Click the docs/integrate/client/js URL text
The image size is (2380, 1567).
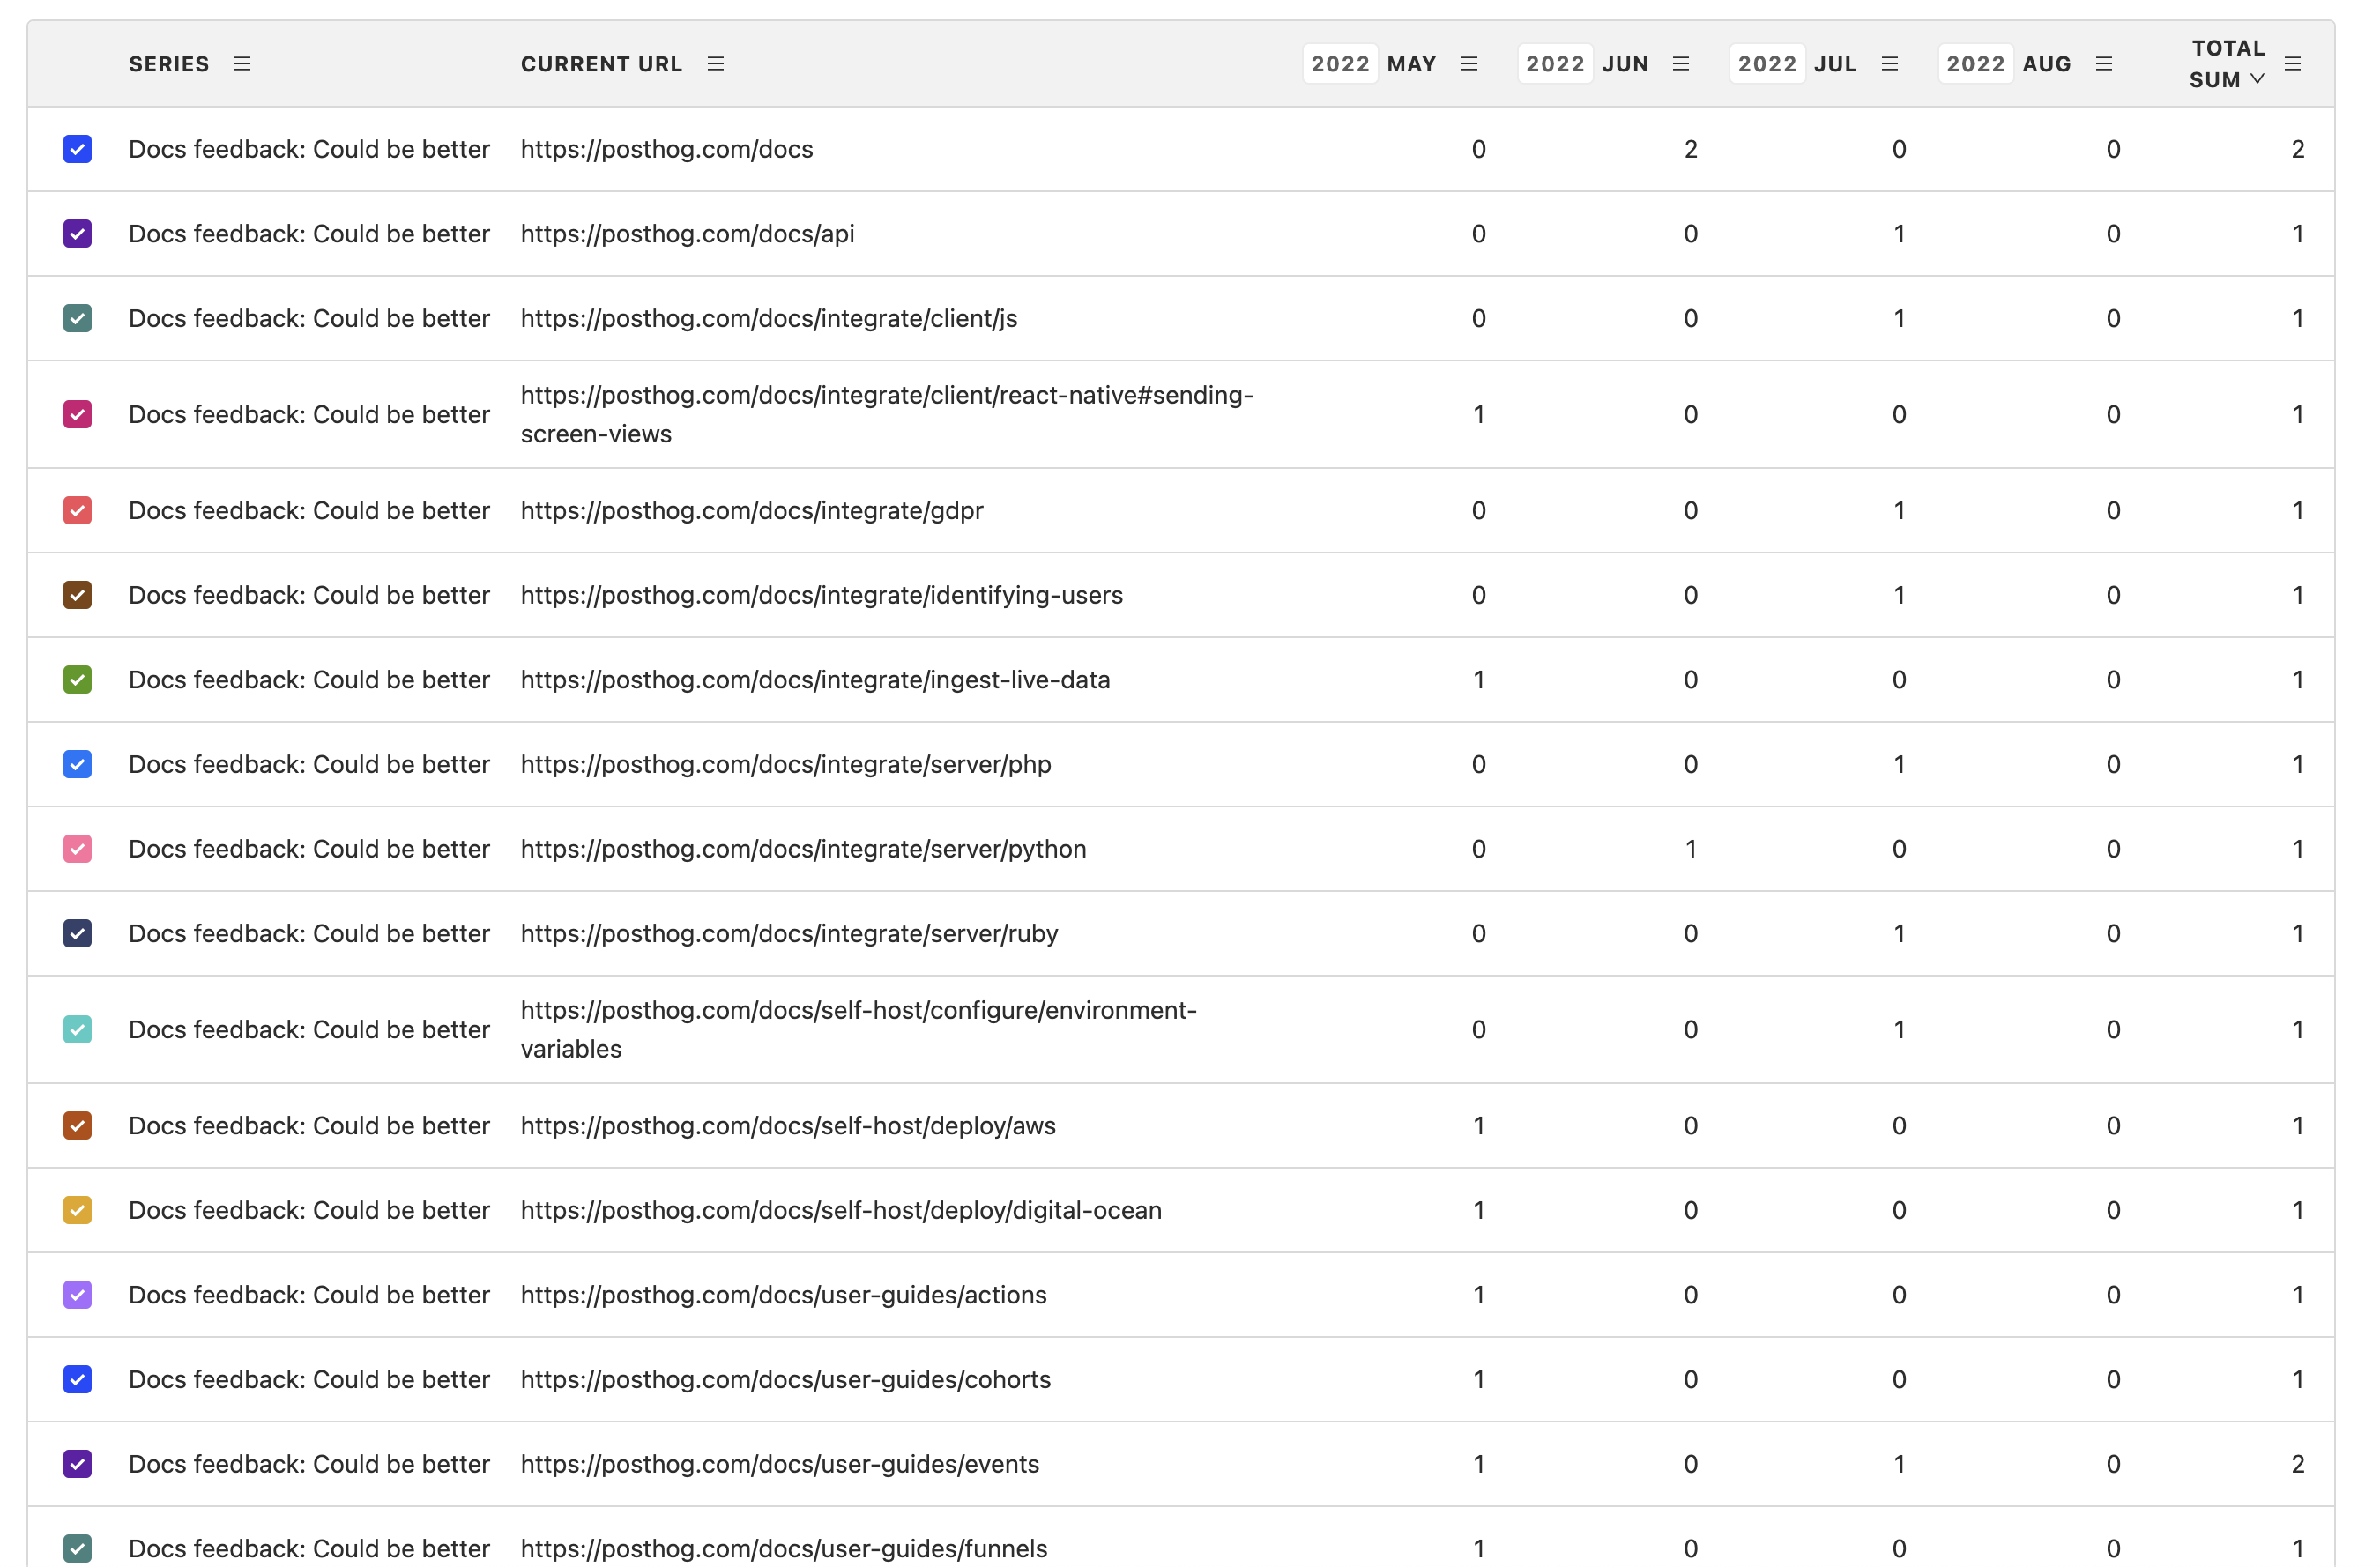(x=768, y=318)
